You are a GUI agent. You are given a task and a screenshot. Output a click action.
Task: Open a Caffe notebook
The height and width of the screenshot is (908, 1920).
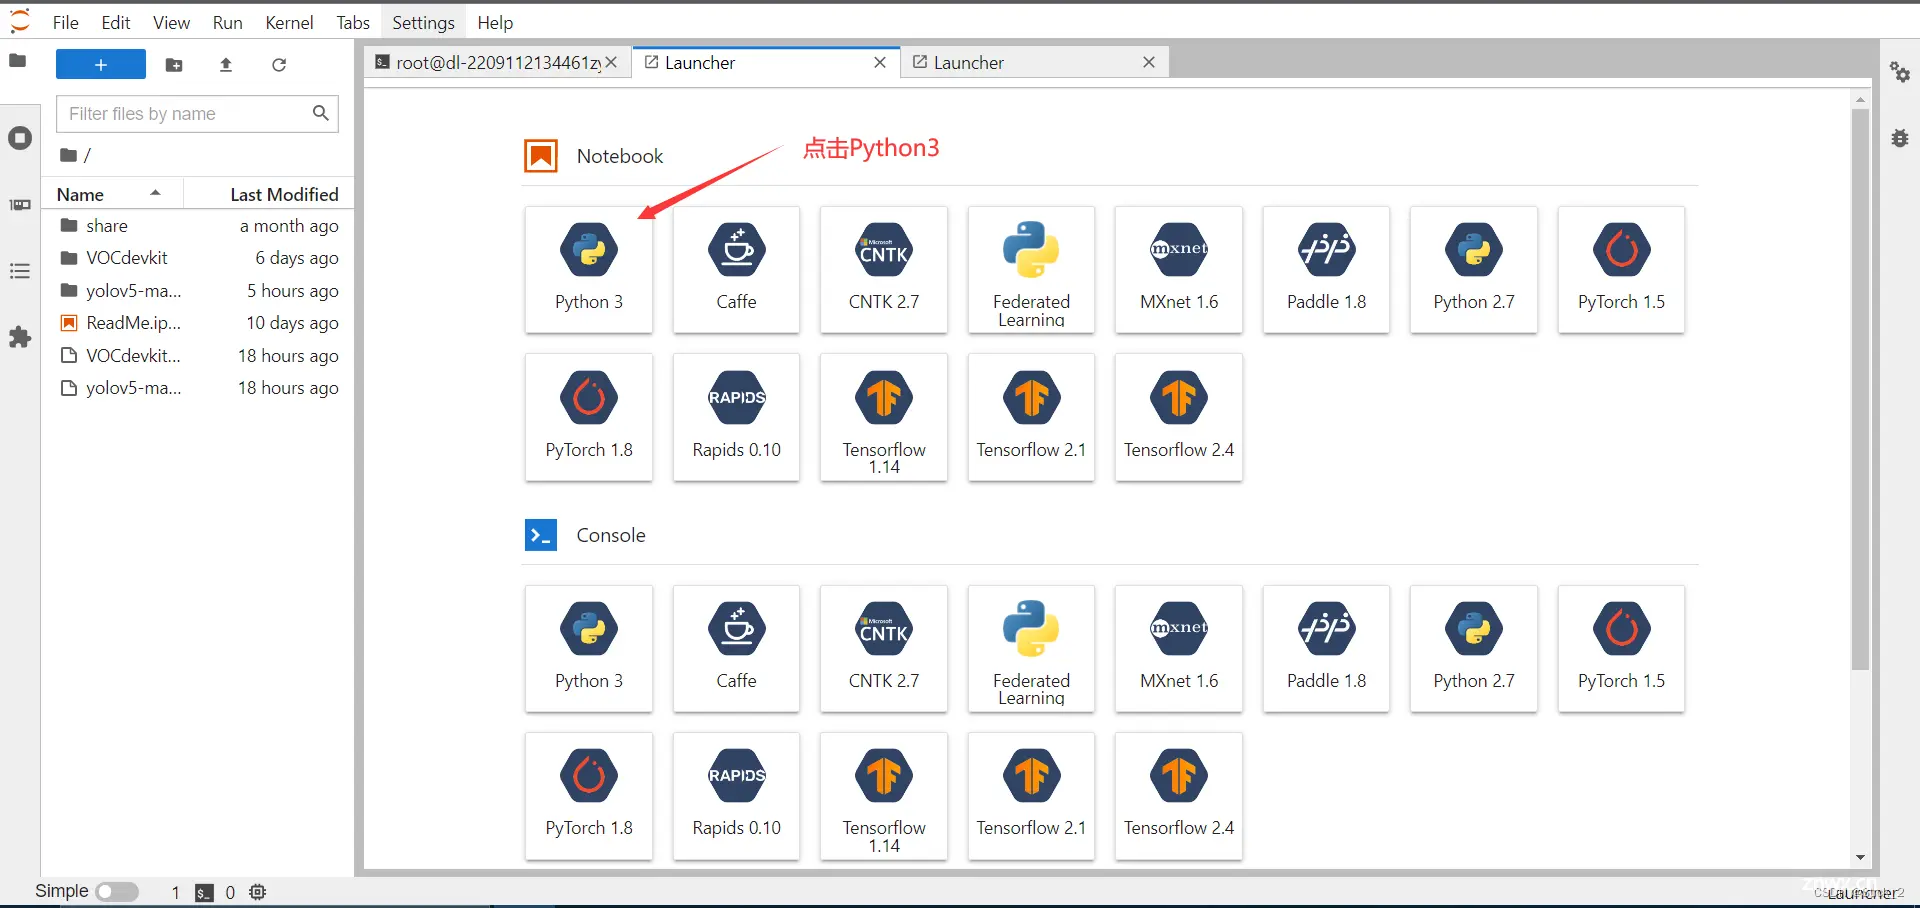tap(737, 270)
